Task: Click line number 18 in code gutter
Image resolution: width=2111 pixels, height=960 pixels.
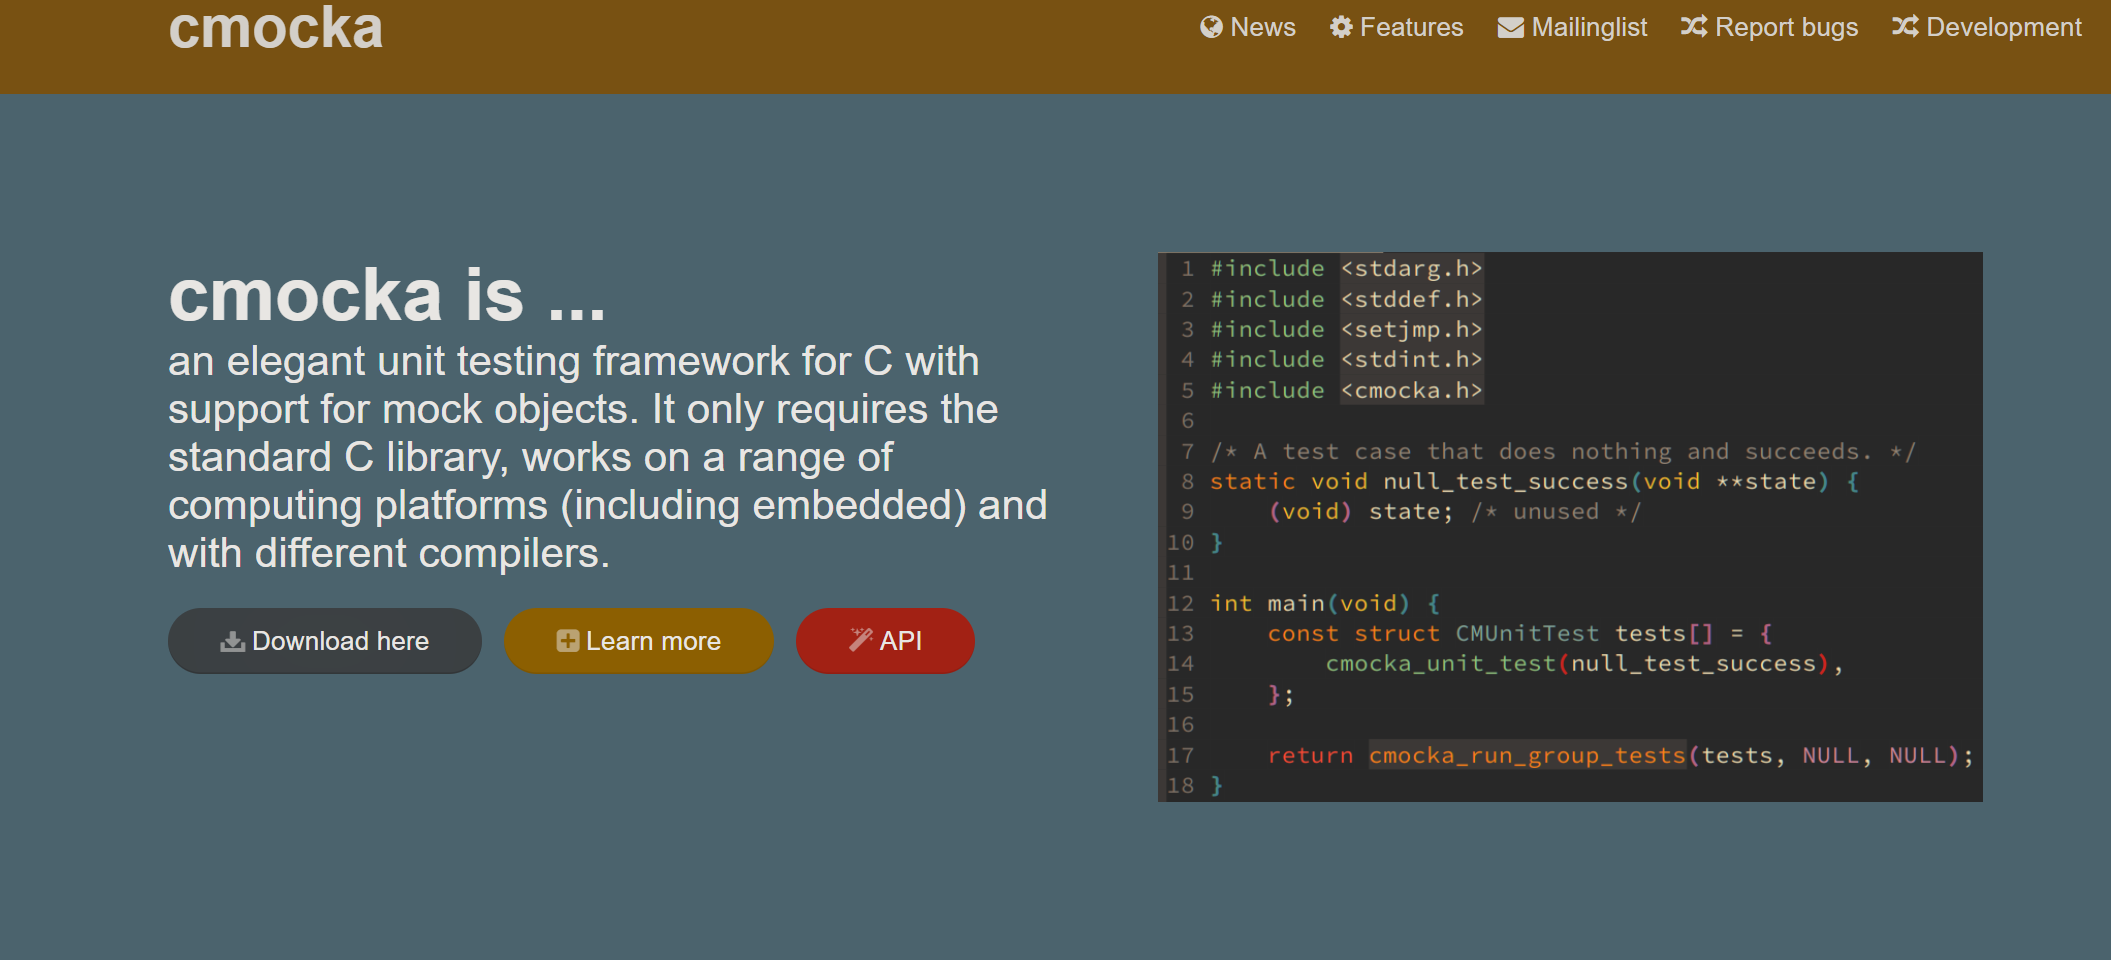Action: pos(1180,786)
